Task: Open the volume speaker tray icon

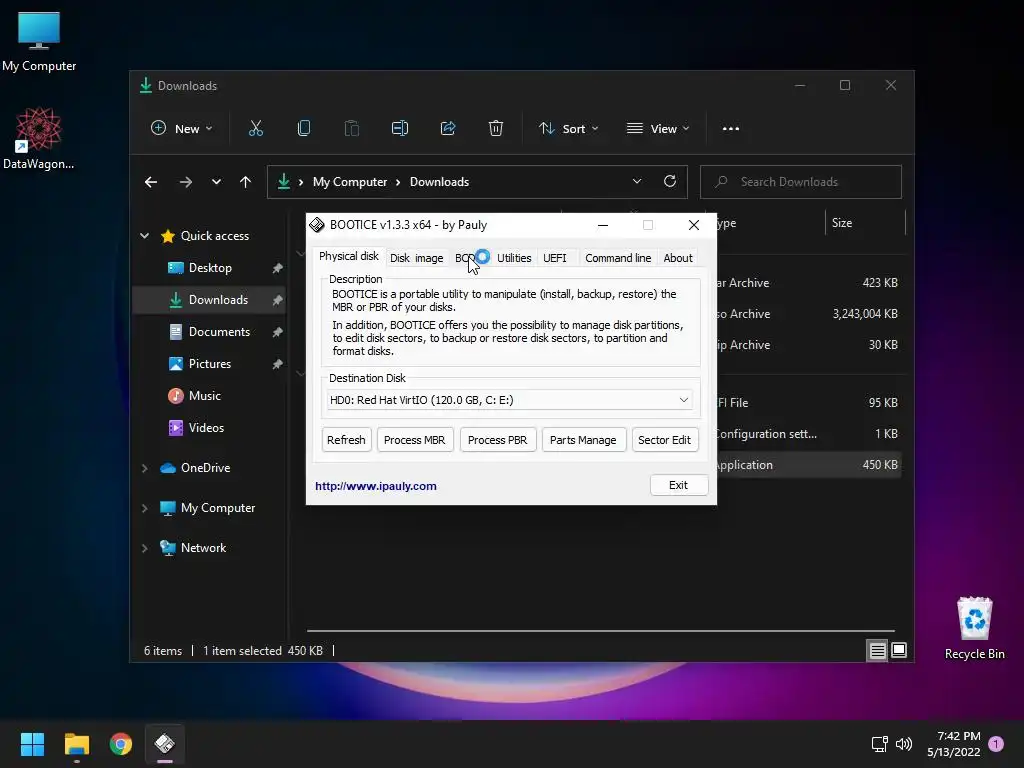Action: tap(904, 744)
